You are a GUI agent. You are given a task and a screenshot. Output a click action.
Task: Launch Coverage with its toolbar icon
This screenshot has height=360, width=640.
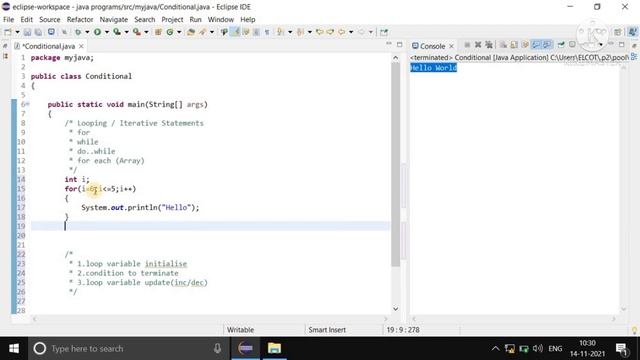point(117,32)
